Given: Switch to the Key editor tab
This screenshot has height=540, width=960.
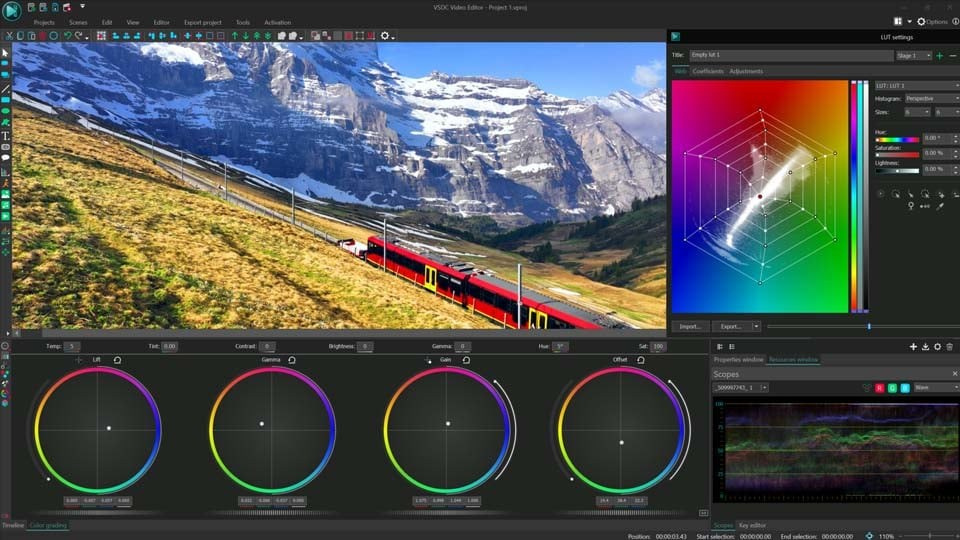Looking at the screenshot, I should [752, 525].
